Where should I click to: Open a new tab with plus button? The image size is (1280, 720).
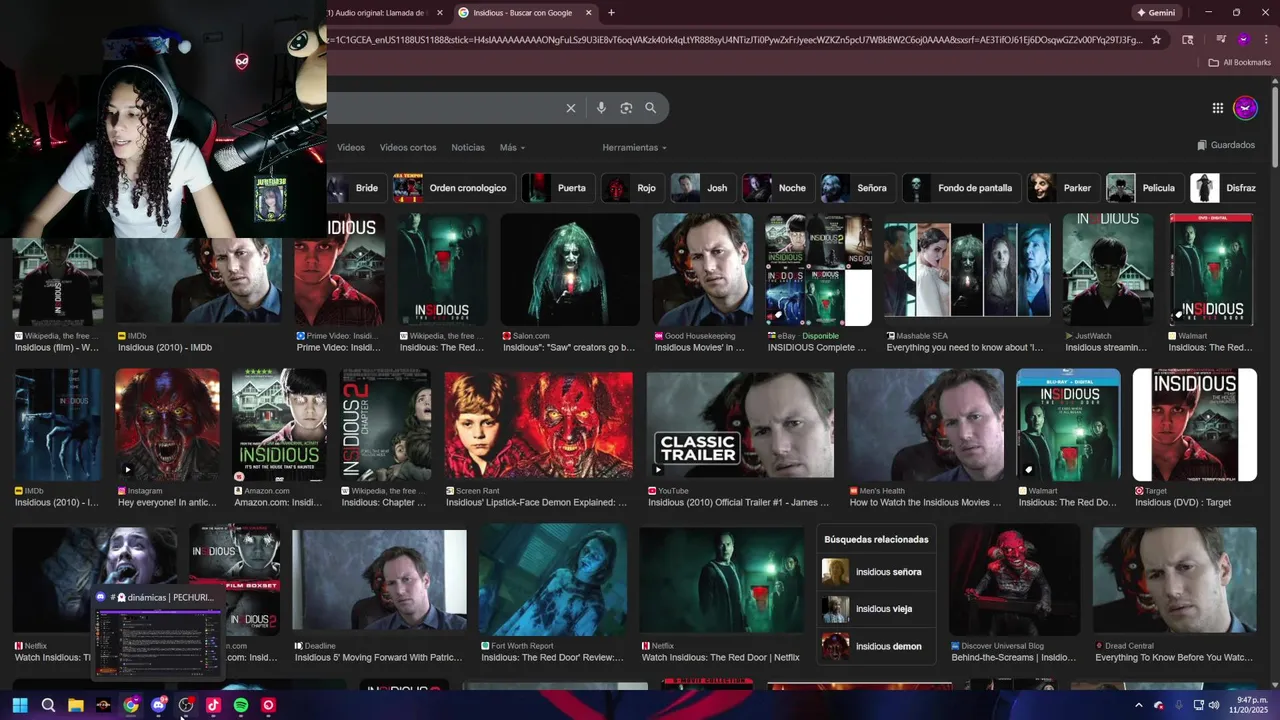pos(611,13)
